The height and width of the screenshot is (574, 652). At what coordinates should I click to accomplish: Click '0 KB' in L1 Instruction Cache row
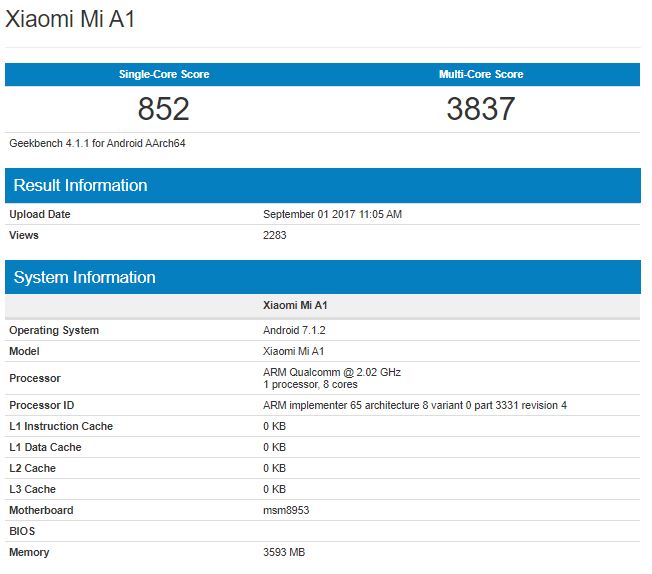(274, 426)
